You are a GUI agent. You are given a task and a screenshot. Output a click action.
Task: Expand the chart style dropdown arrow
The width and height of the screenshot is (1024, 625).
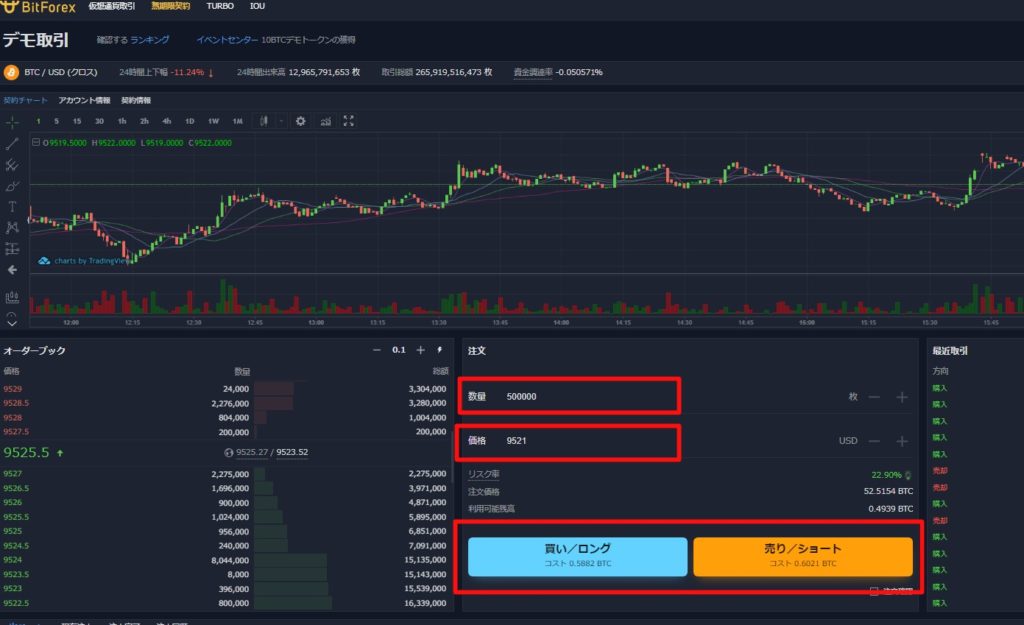(281, 121)
